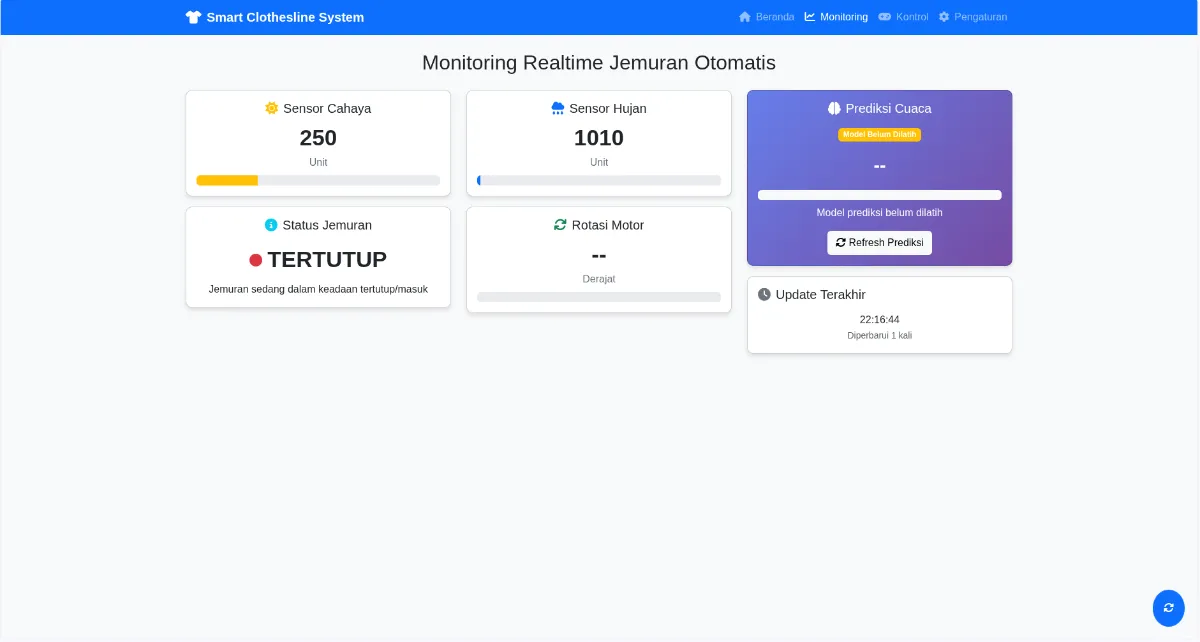Open the Beranda home page

pos(766,17)
